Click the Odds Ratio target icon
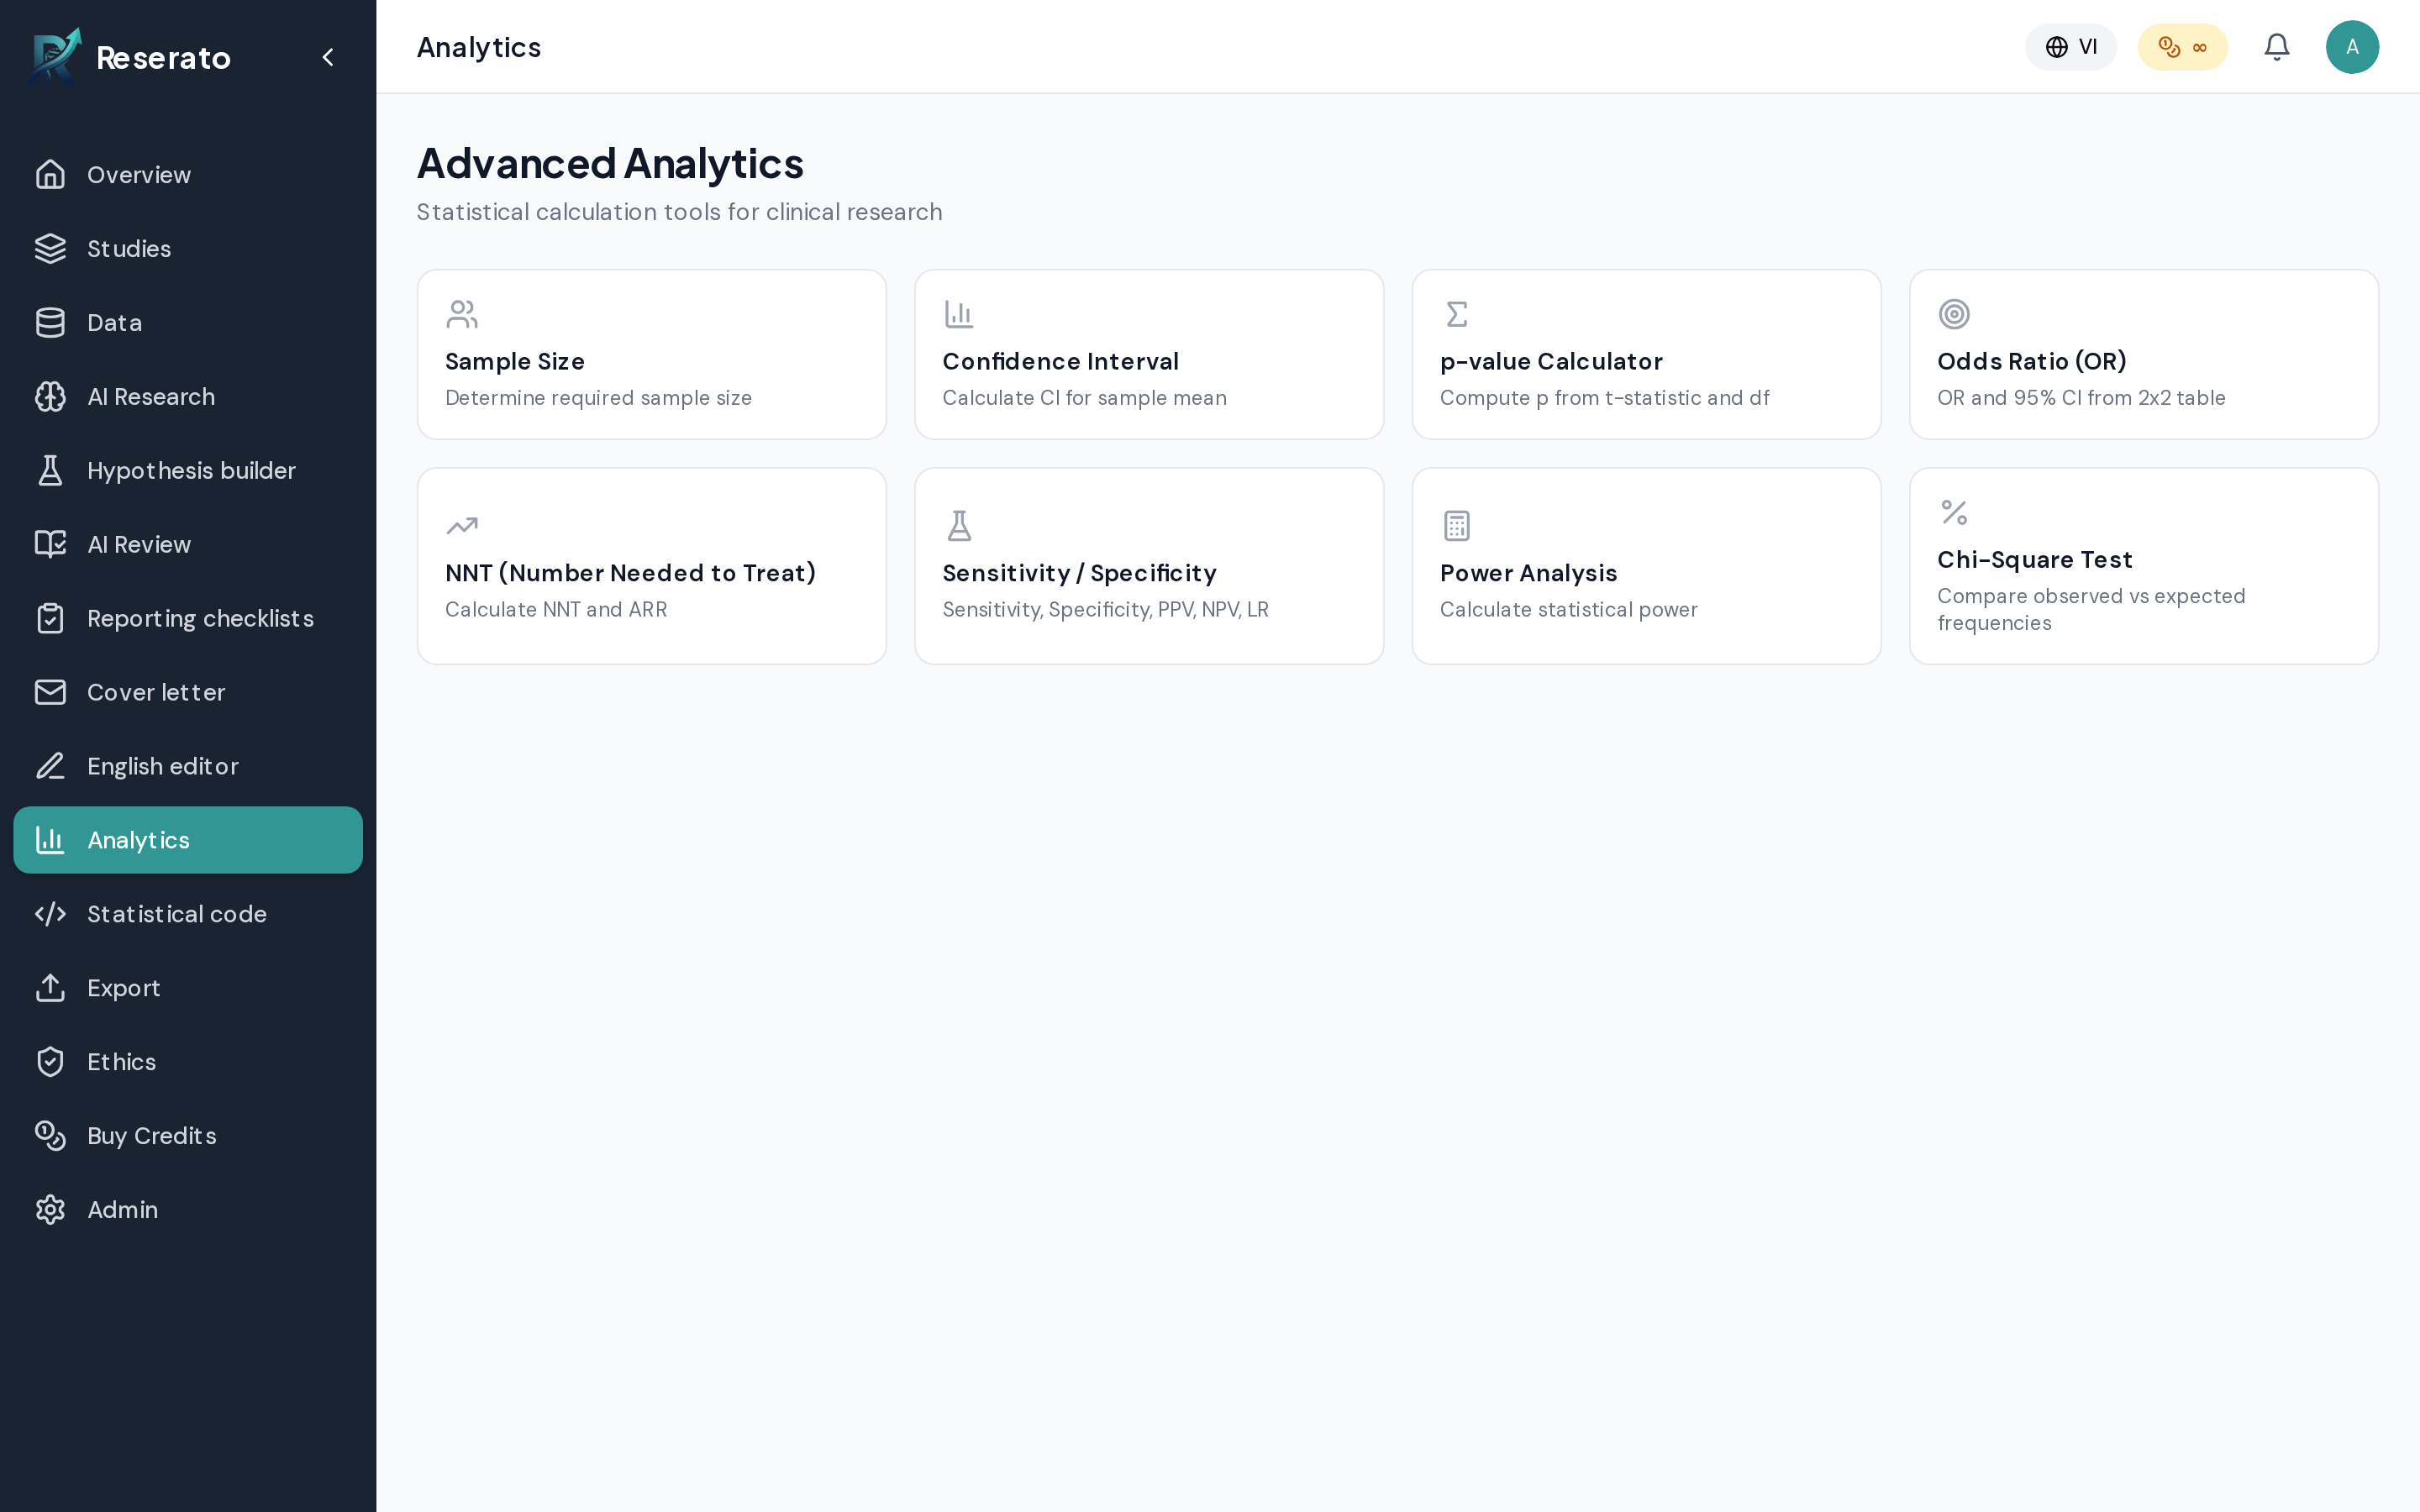 click(1954, 314)
